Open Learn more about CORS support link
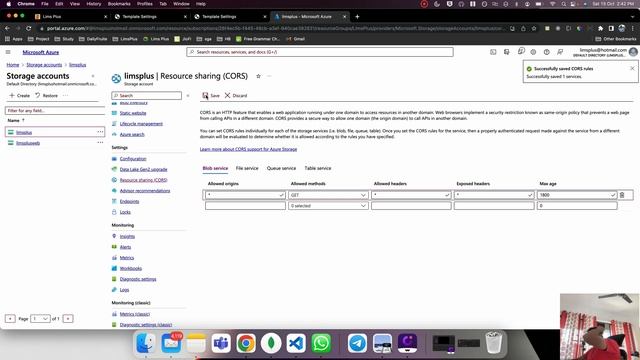This screenshot has height=360, width=640. (x=248, y=149)
